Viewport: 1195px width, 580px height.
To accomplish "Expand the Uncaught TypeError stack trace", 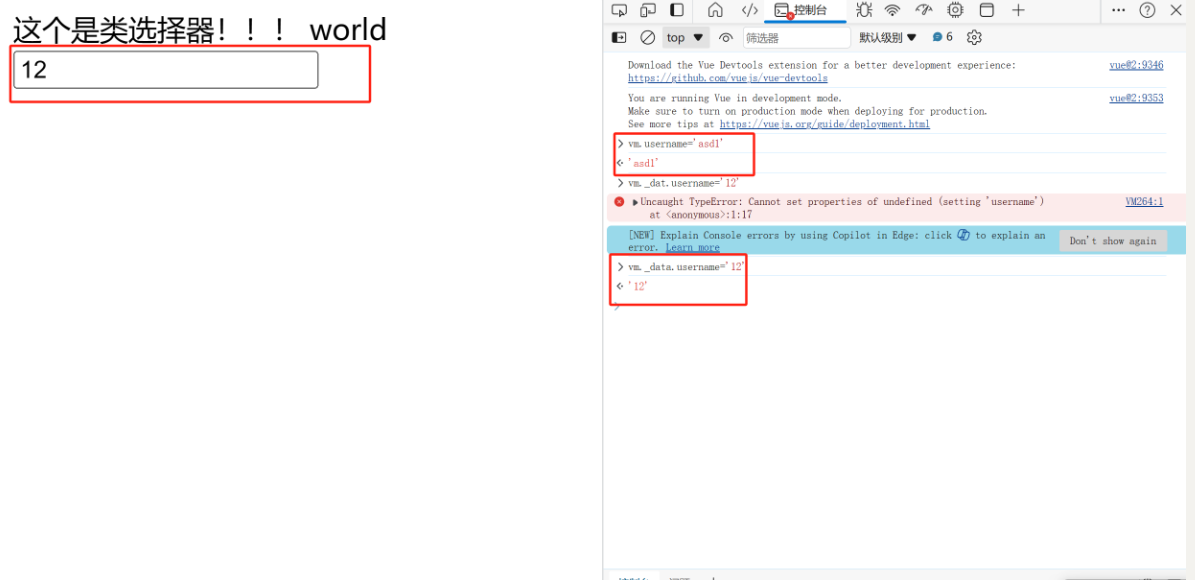I will 636,202.
